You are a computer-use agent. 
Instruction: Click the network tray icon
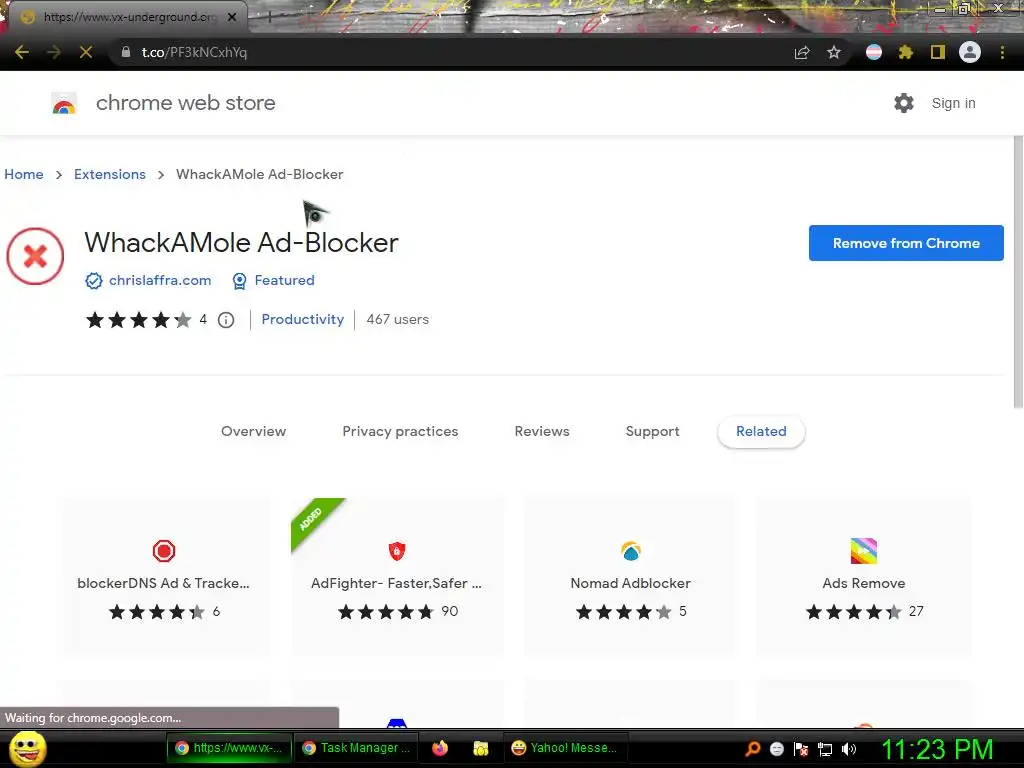(825, 749)
